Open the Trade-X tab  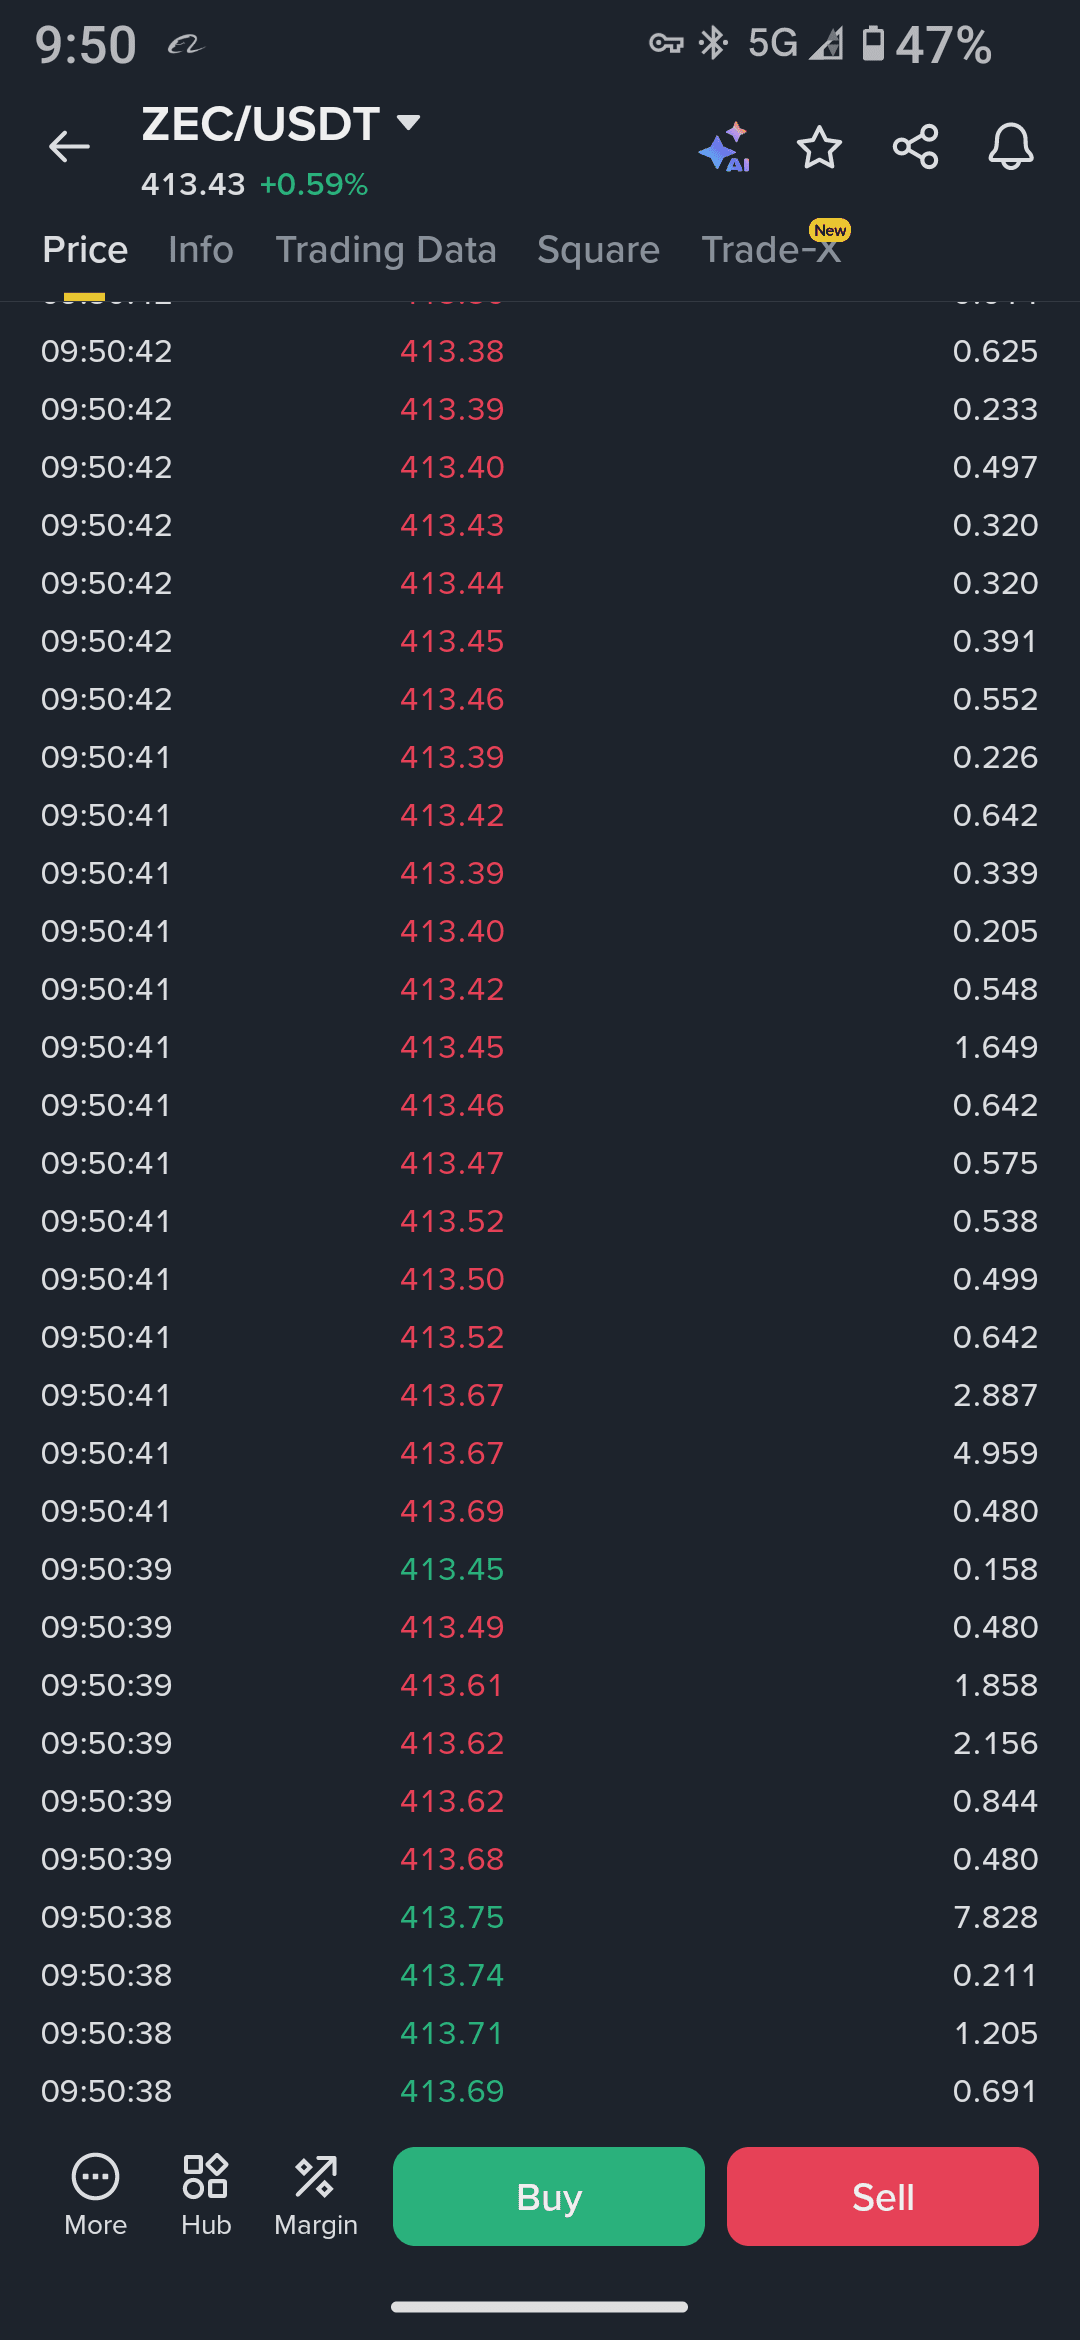coord(771,250)
